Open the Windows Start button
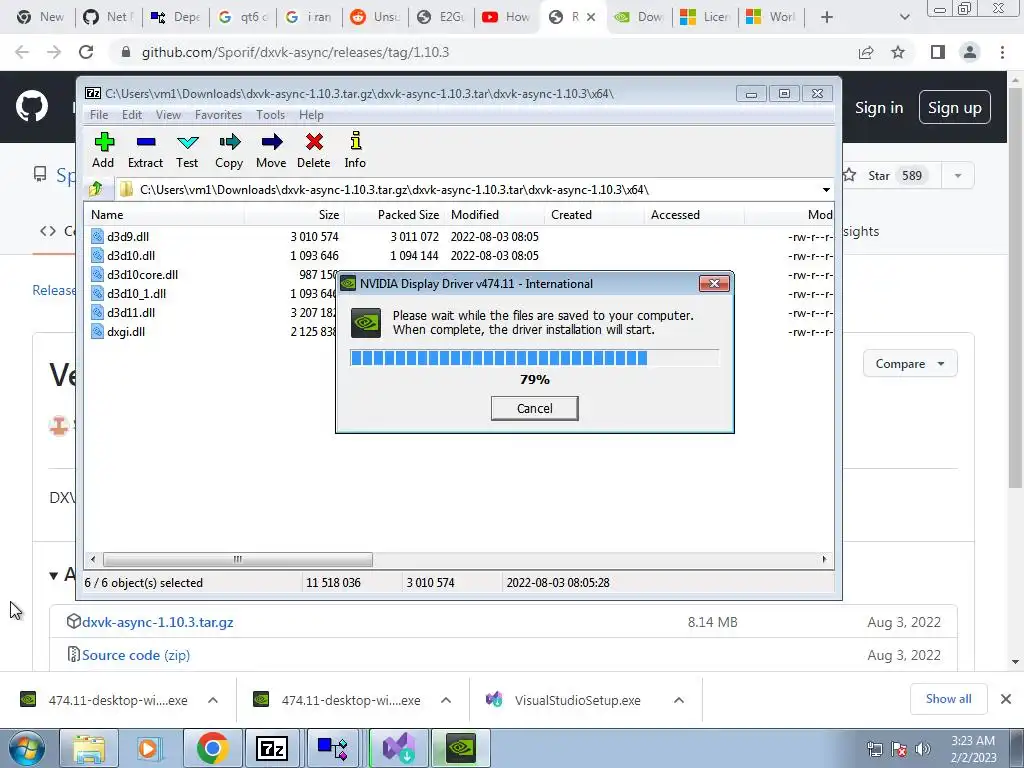This screenshot has height=768, width=1024. (26, 748)
